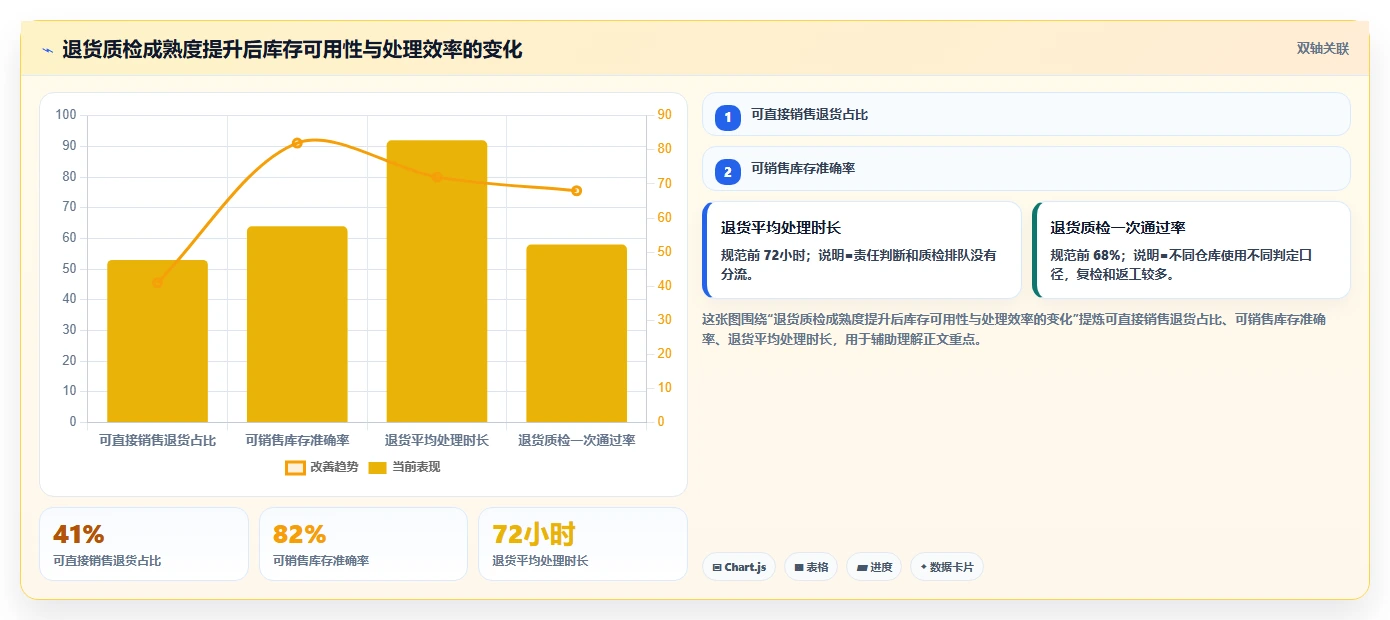Click the 表格 tag

(811, 567)
